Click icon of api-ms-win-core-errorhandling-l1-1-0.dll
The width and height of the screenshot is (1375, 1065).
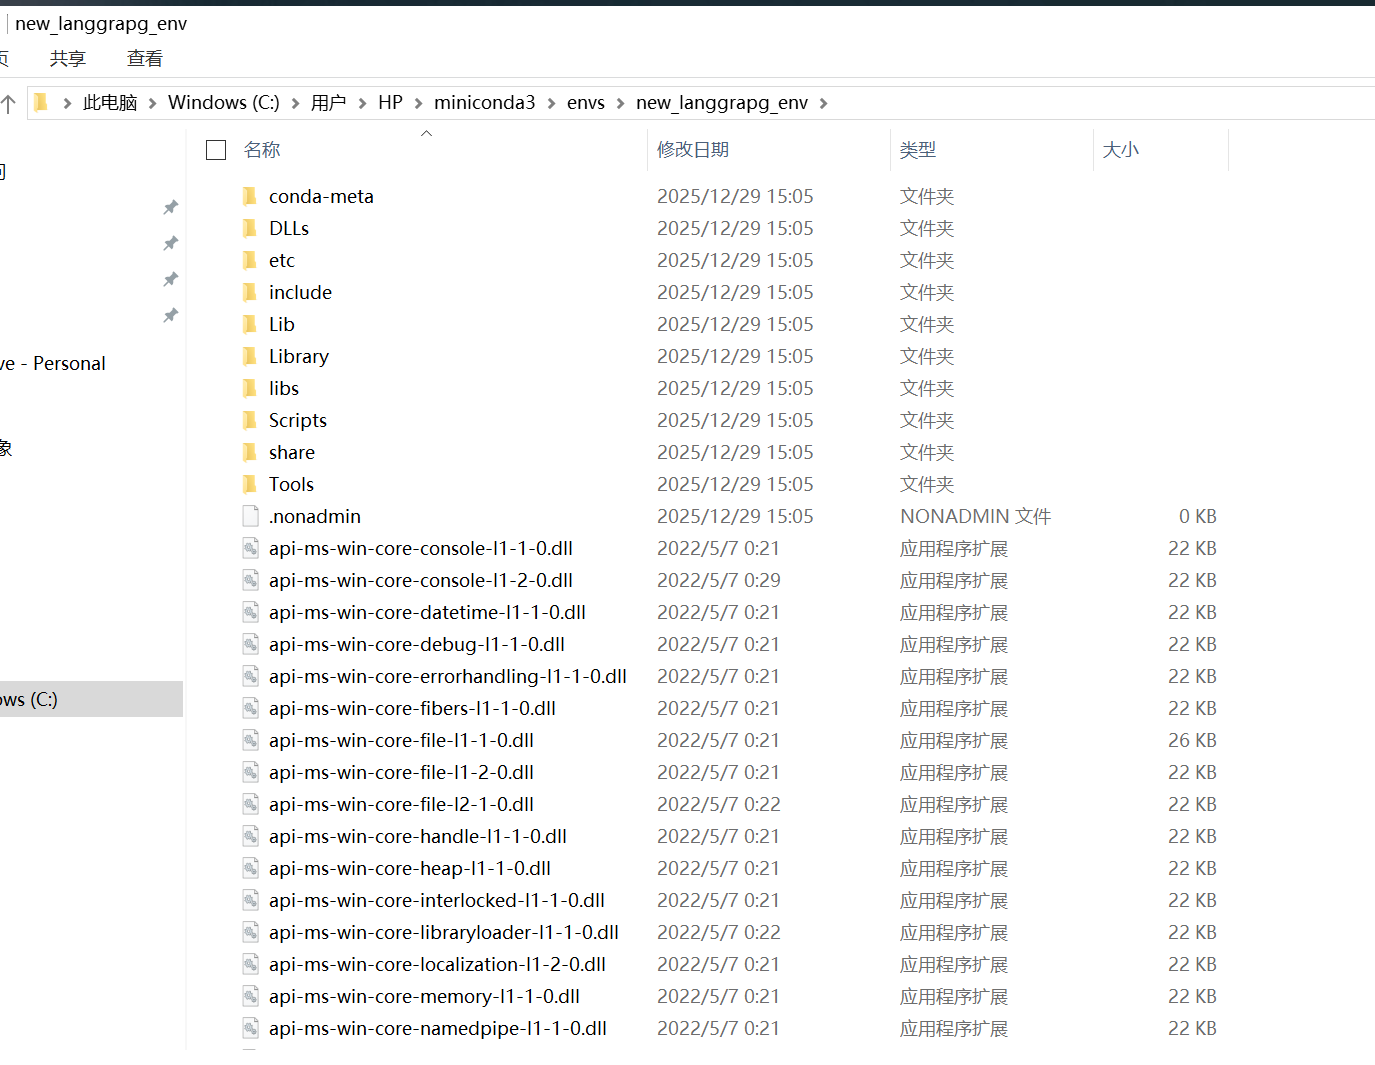tap(250, 676)
